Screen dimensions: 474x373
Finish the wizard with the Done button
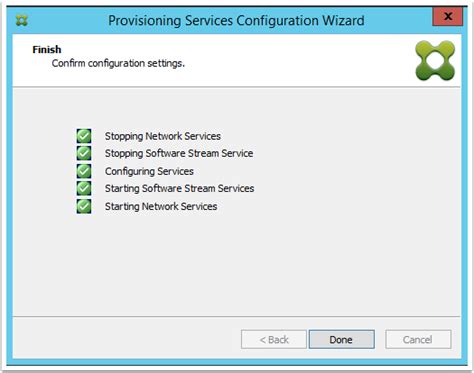[342, 339]
